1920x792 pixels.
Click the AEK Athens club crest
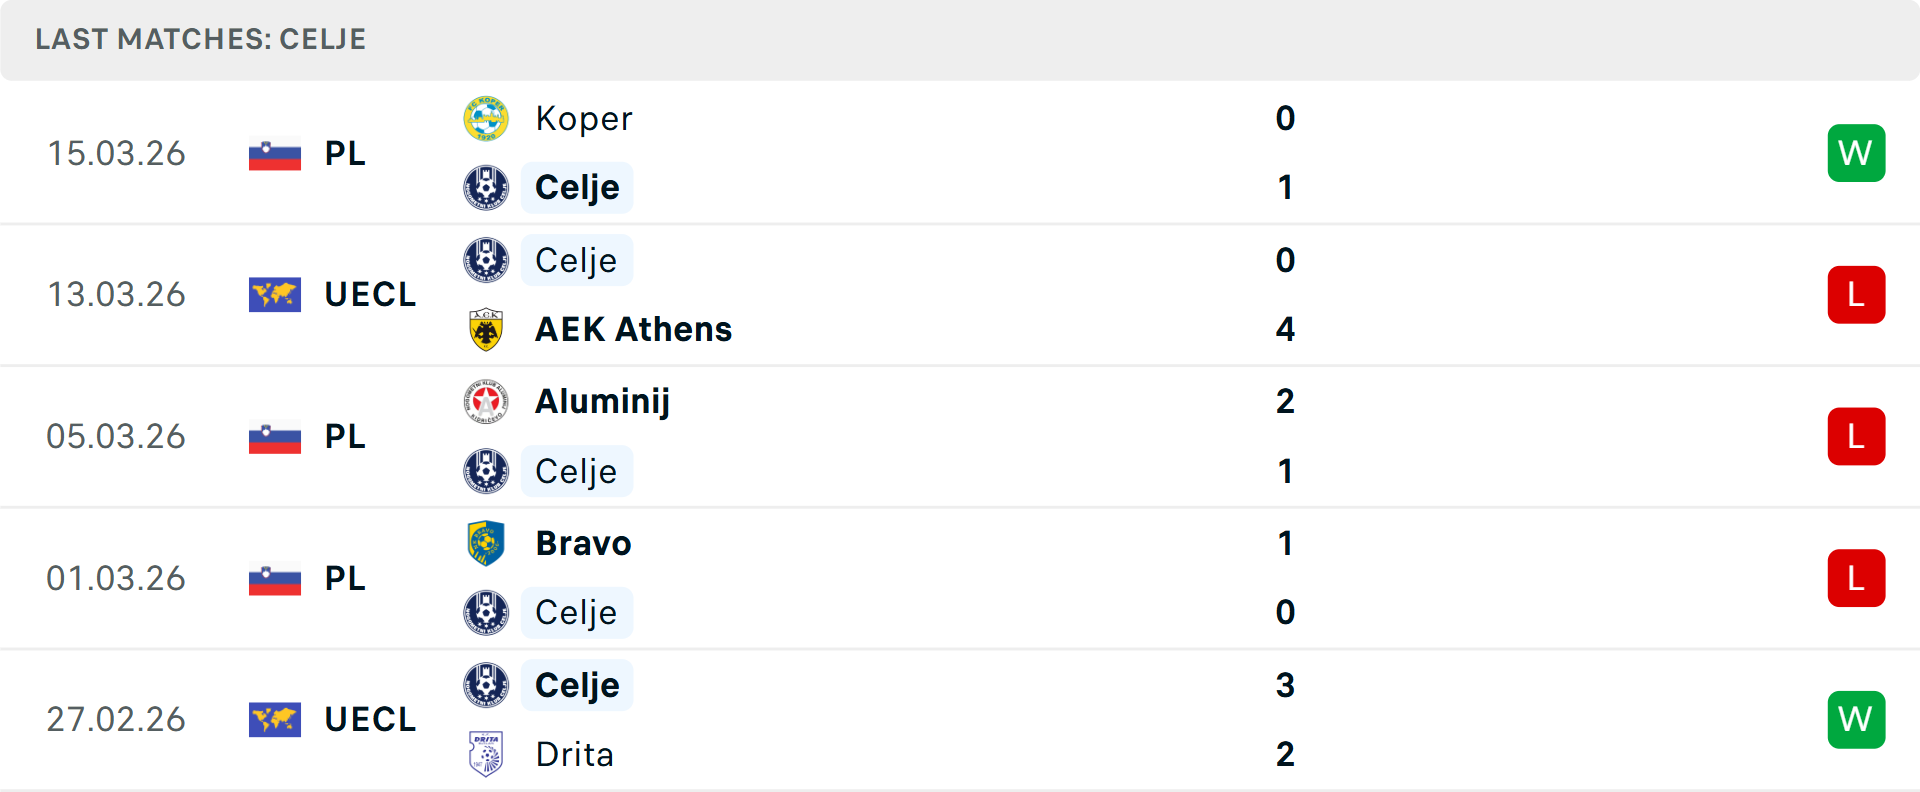click(x=486, y=329)
